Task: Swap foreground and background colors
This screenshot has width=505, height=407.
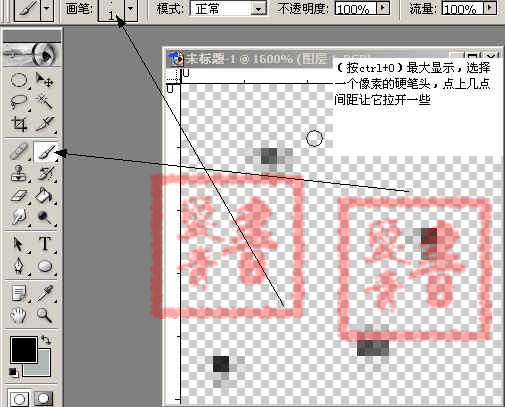Action: tap(46, 340)
